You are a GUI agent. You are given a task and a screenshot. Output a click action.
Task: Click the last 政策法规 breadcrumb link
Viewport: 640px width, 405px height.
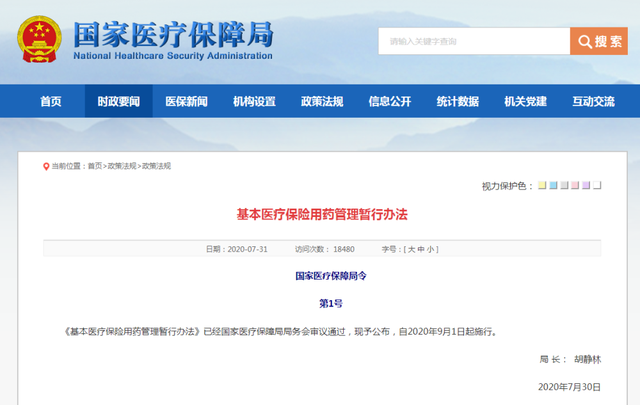[x=156, y=166]
